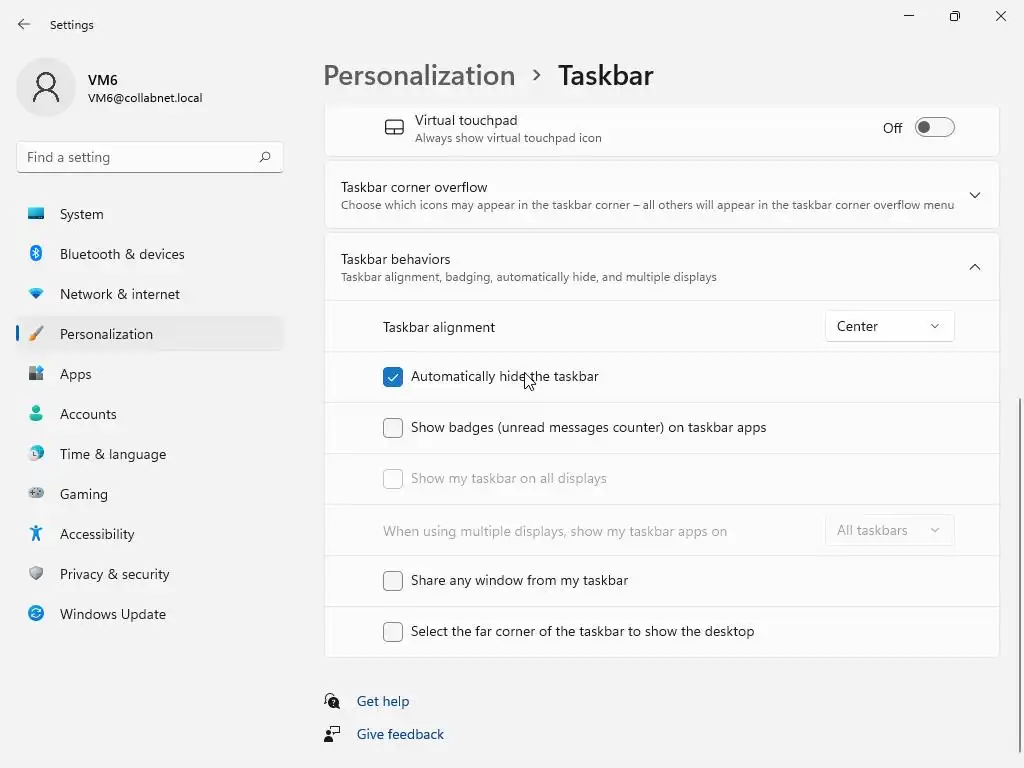Click the Accessibility figure icon
This screenshot has width=1024, height=768.
[36, 534]
